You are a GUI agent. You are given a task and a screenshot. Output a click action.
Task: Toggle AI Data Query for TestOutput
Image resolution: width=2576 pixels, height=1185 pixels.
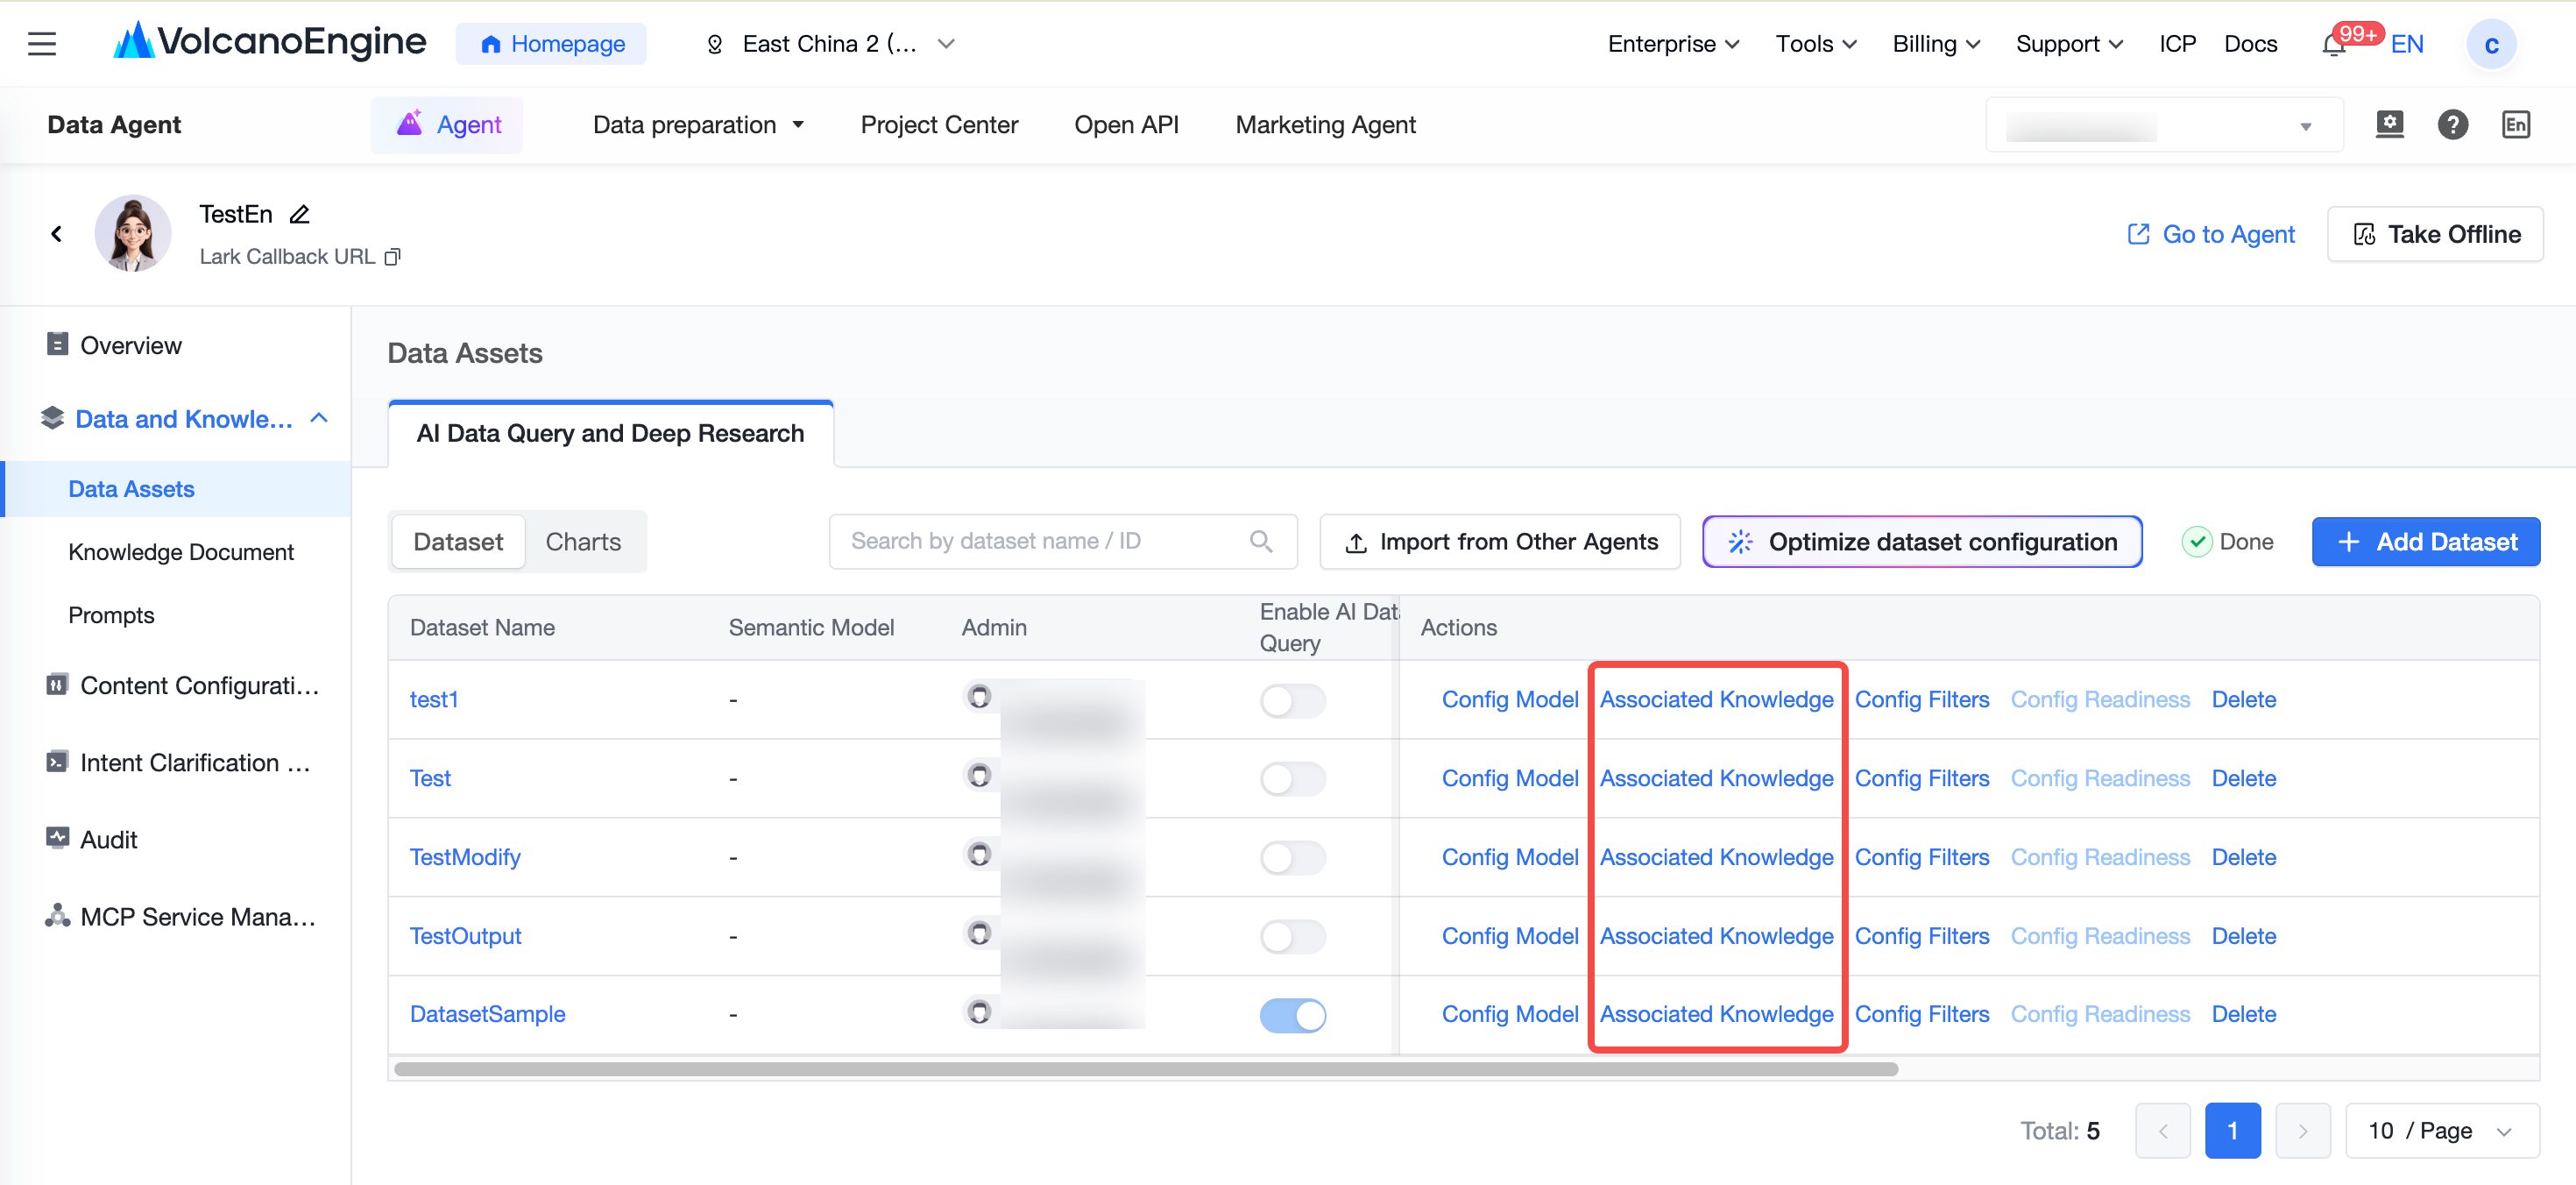point(1292,936)
